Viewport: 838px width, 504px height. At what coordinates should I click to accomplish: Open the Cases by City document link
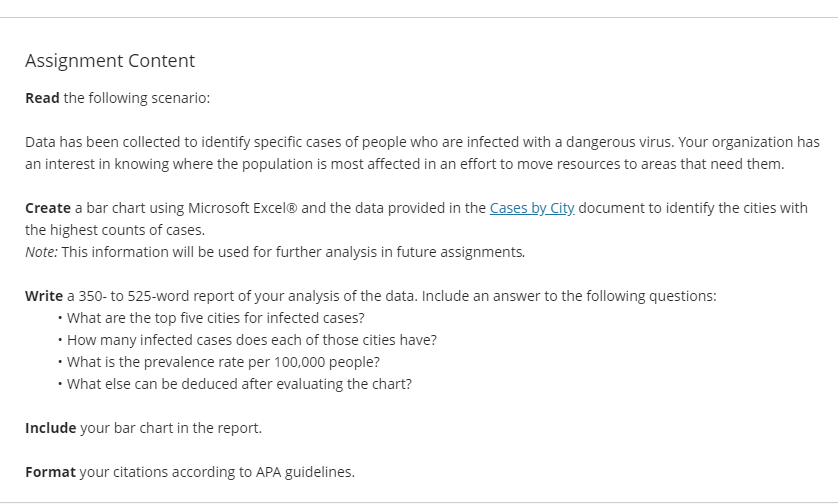point(532,208)
